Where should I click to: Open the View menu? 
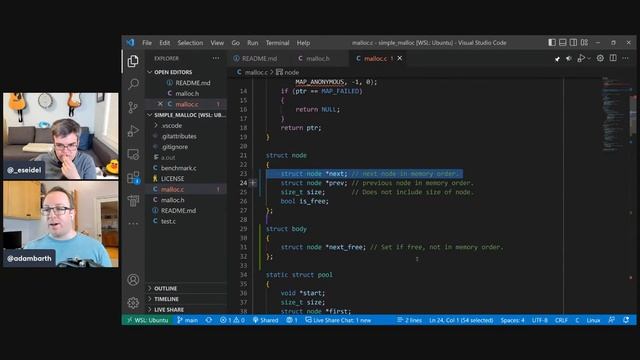click(x=217, y=43)
